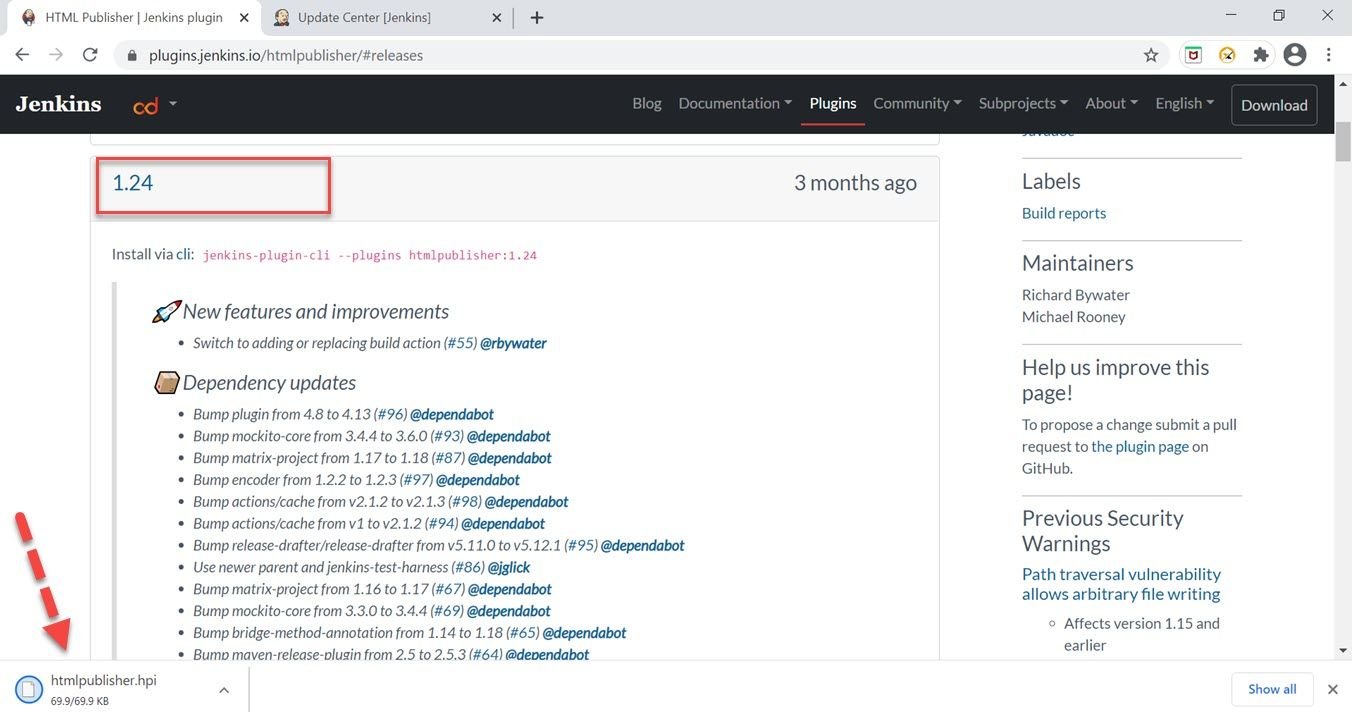This screenshot has height=712, width=1356.
Task: Open the Build reports label link
Action: pos(1064,213)
